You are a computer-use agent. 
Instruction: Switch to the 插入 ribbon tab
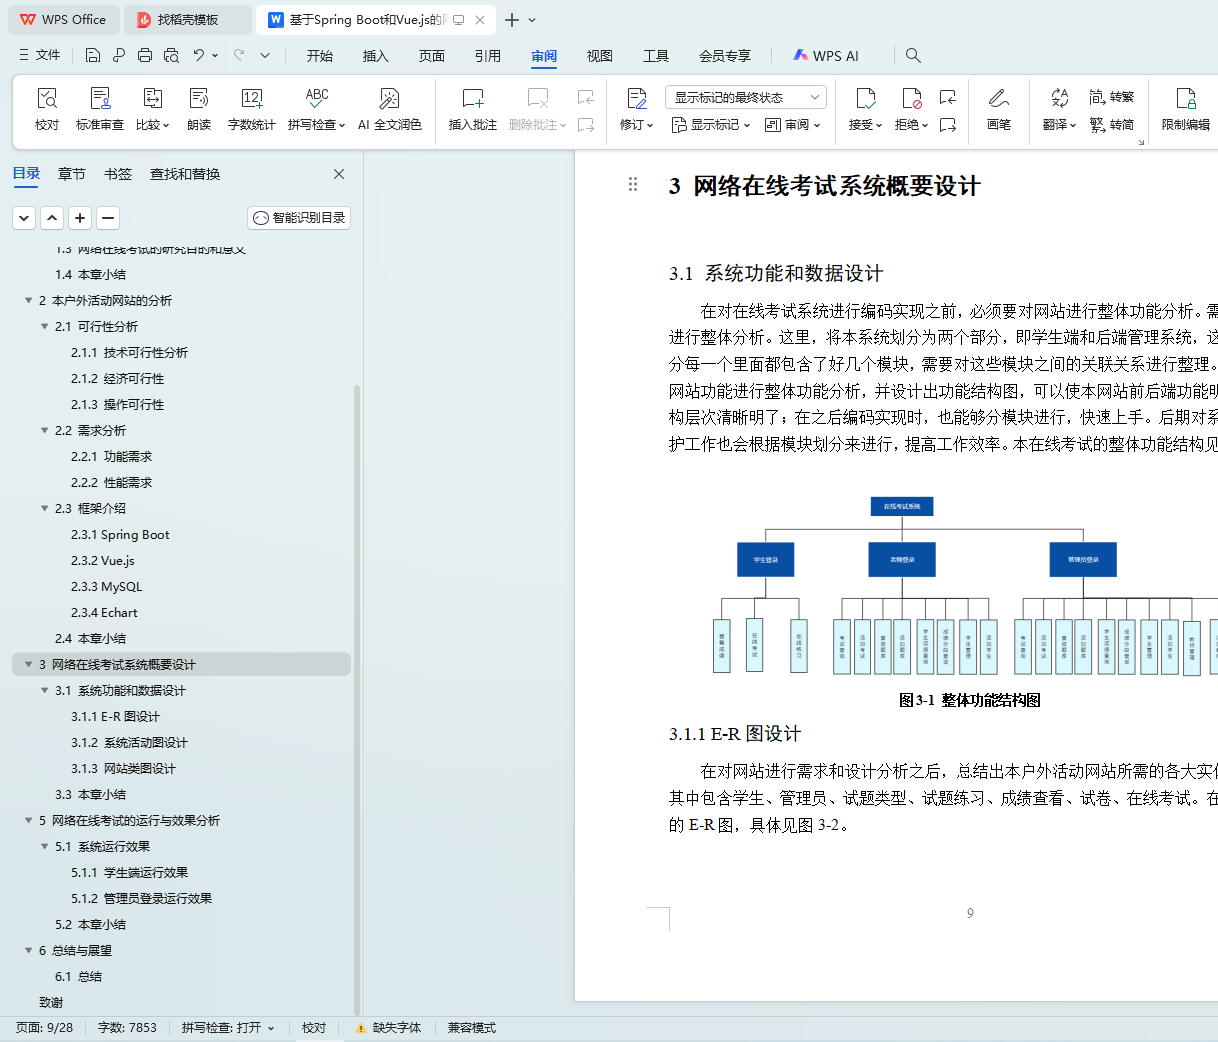[x=376, y=56]
